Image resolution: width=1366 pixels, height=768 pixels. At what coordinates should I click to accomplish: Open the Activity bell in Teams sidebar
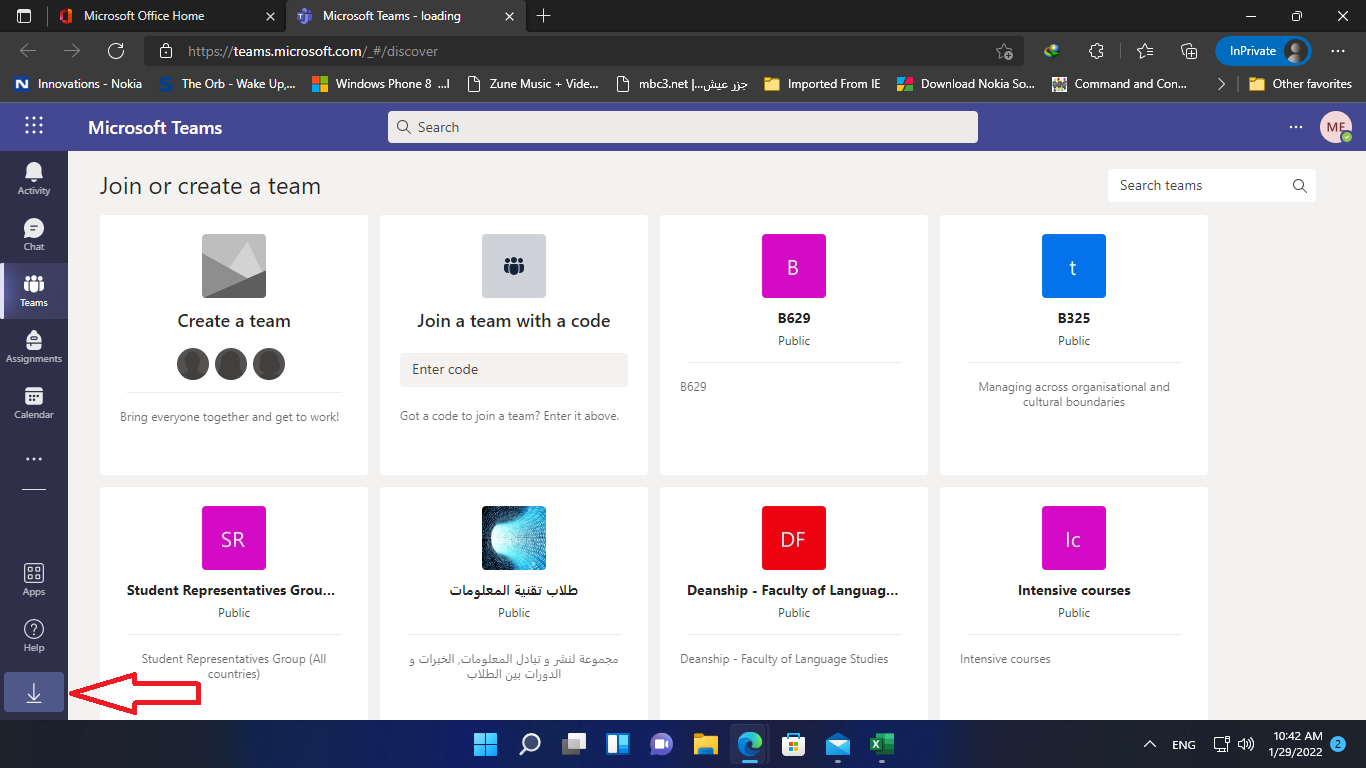click(x=34, y=178)
